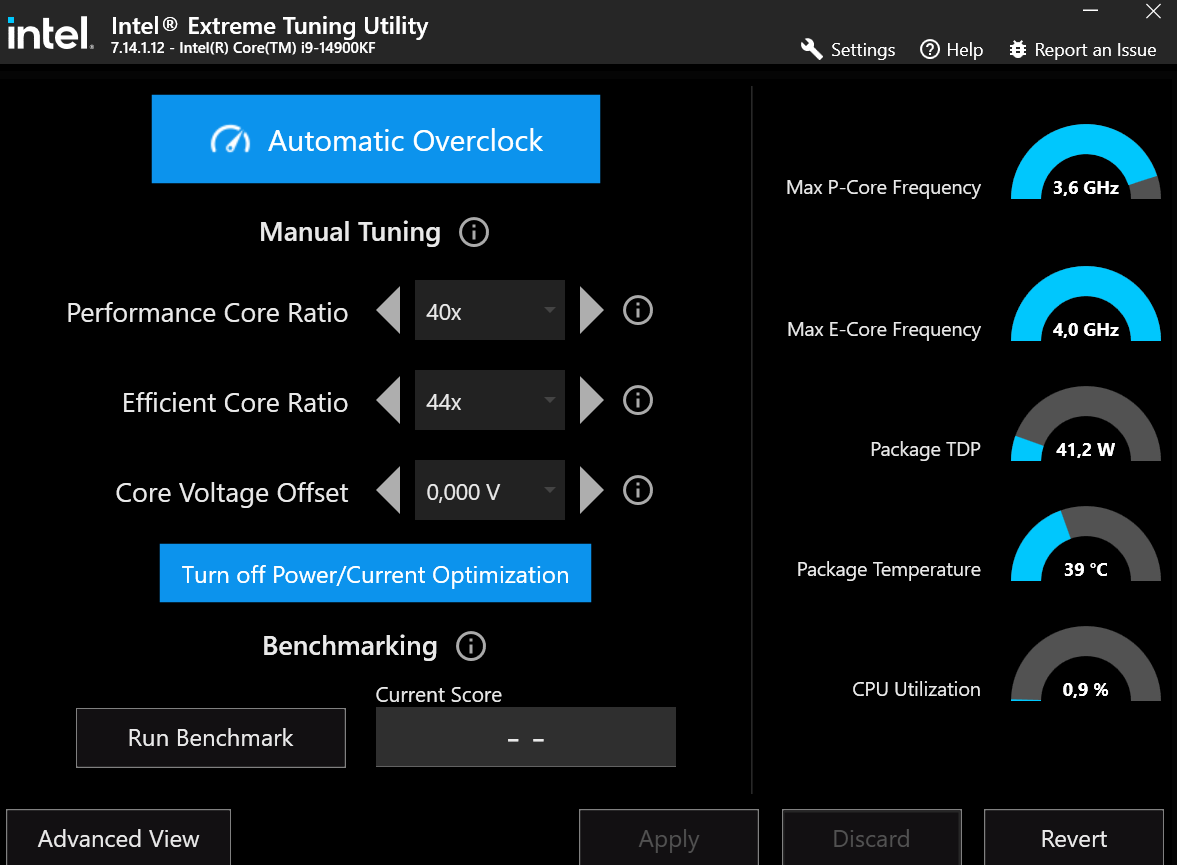1177x865 pixels.
Task: Click the Max E-Core Frequency gauge
Action: point(1086,303)
